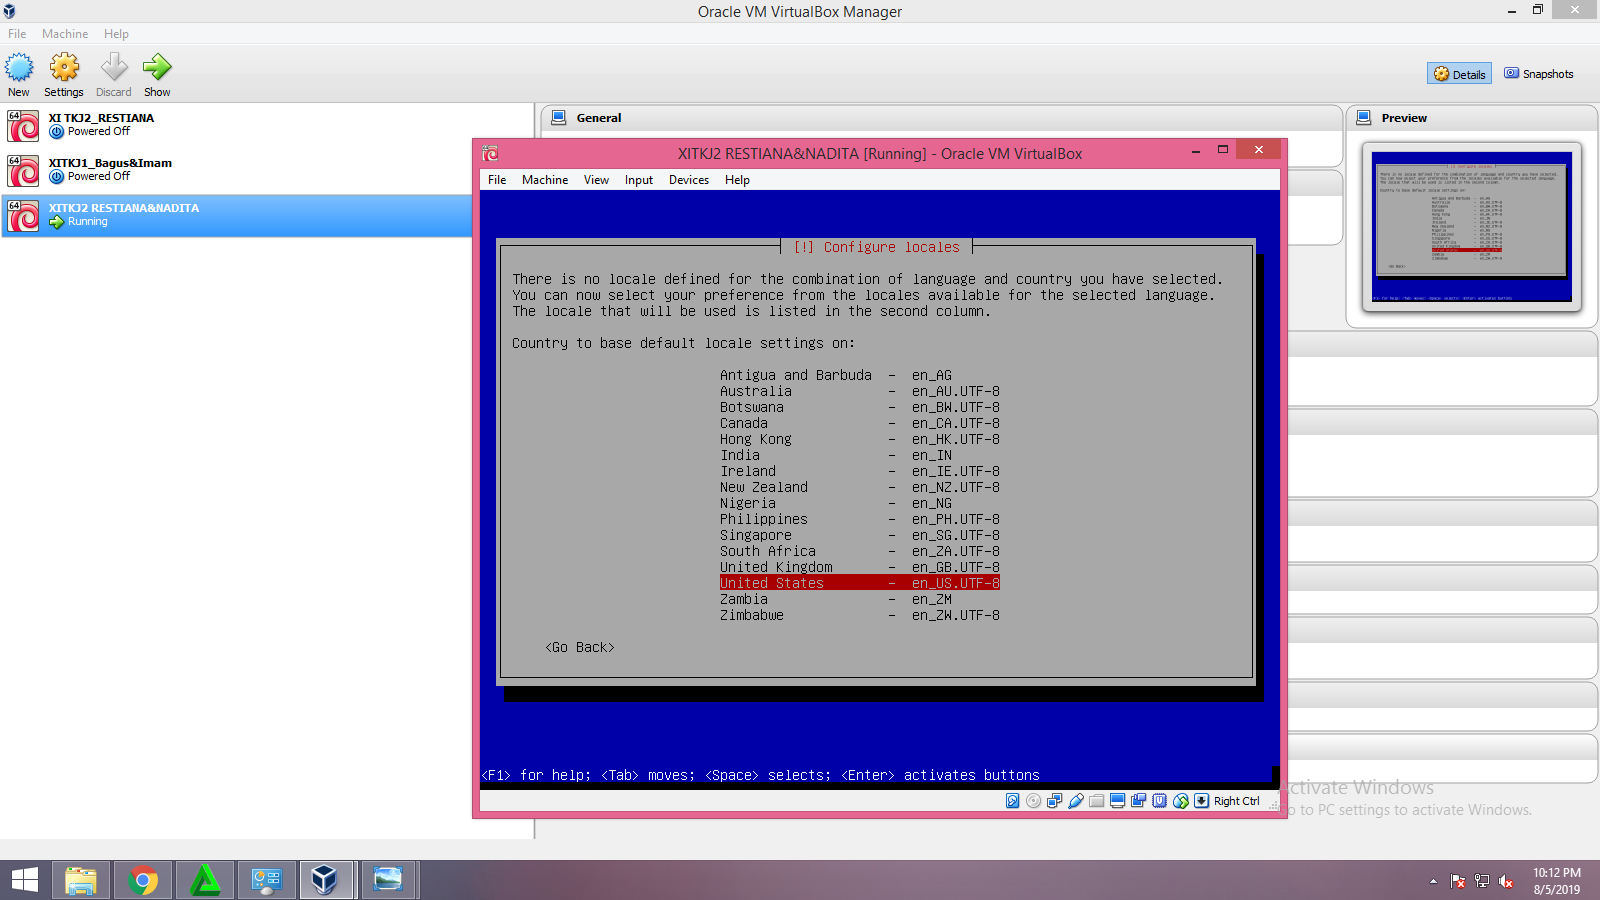Open the View menu in VM window

(x=596, y=180)
